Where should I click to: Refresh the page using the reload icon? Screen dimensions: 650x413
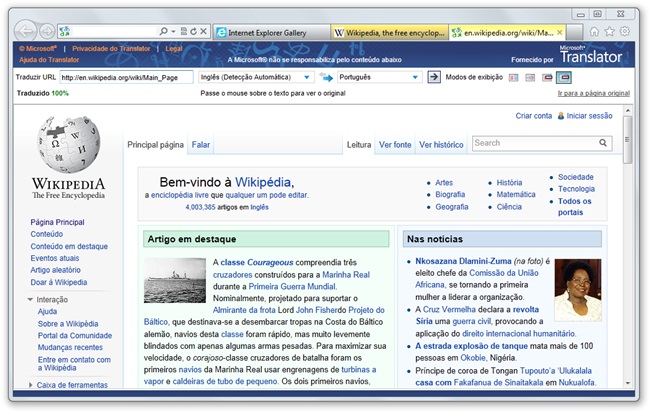[193, 31]
